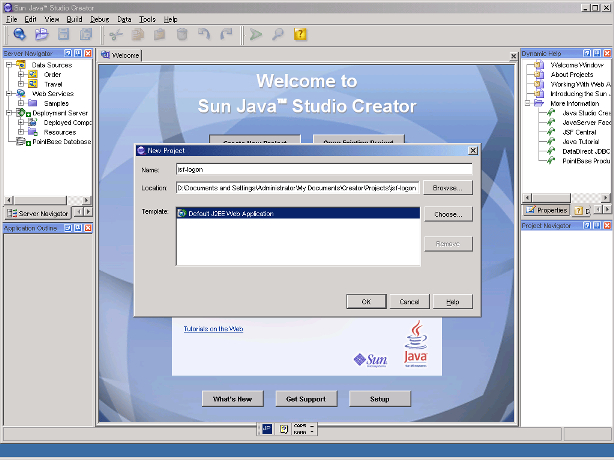
Task: Click the Get Support button
Action: (306, 399)
